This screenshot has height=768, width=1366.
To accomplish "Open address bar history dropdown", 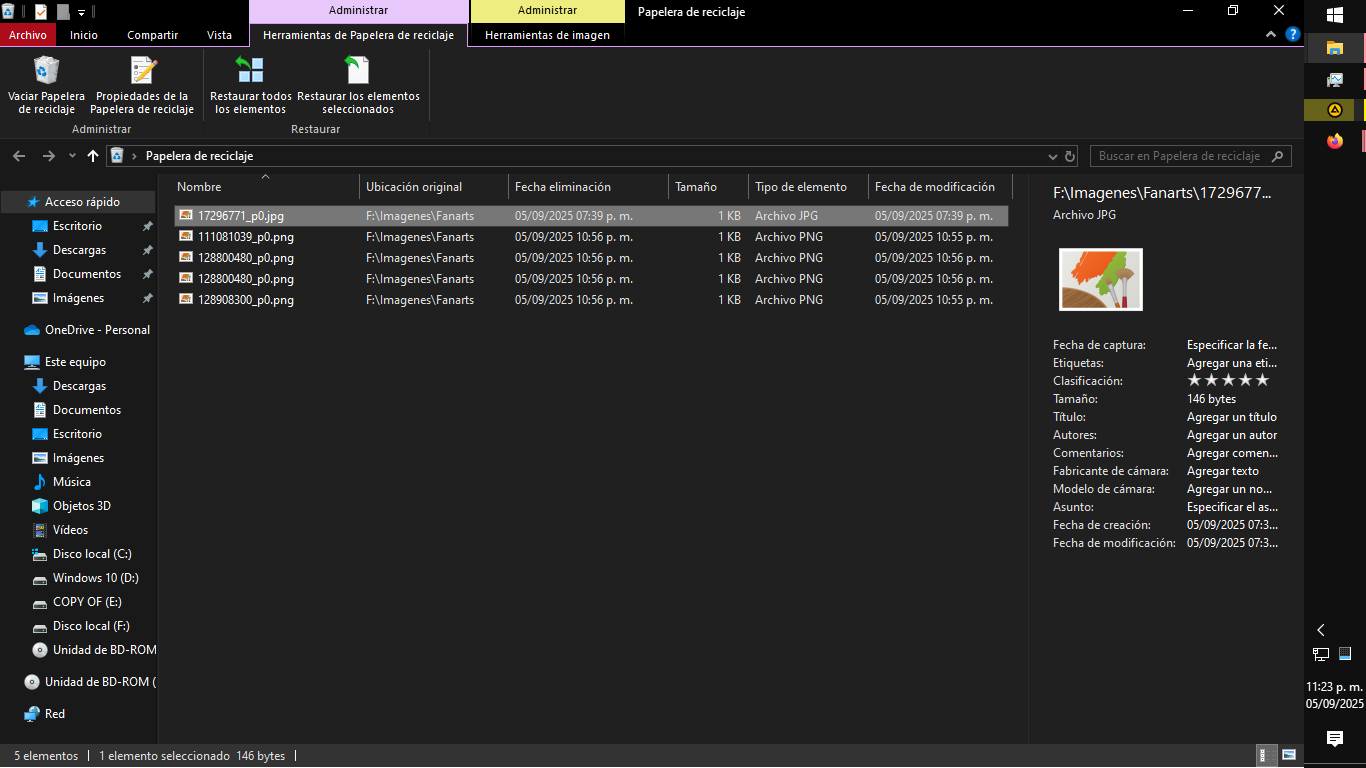I will pyautogui.click(x=1052, y=156).
